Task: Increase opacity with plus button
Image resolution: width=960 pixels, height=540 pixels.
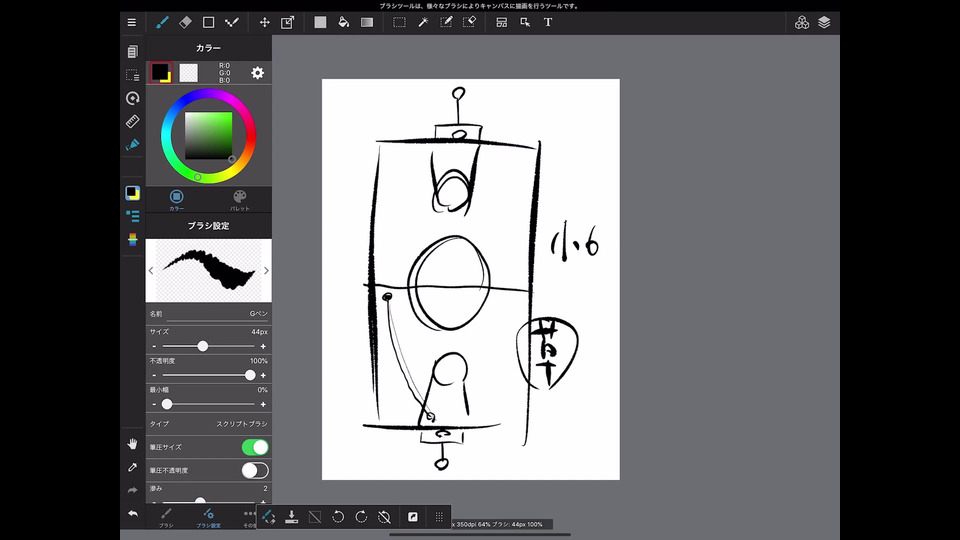Action: [263, 375]
